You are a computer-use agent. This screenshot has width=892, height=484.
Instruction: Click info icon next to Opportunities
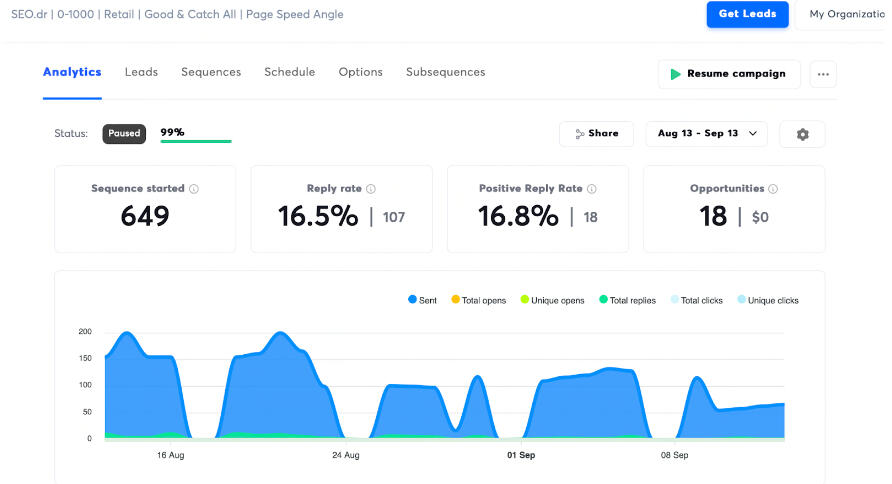[x=773, y=188]
